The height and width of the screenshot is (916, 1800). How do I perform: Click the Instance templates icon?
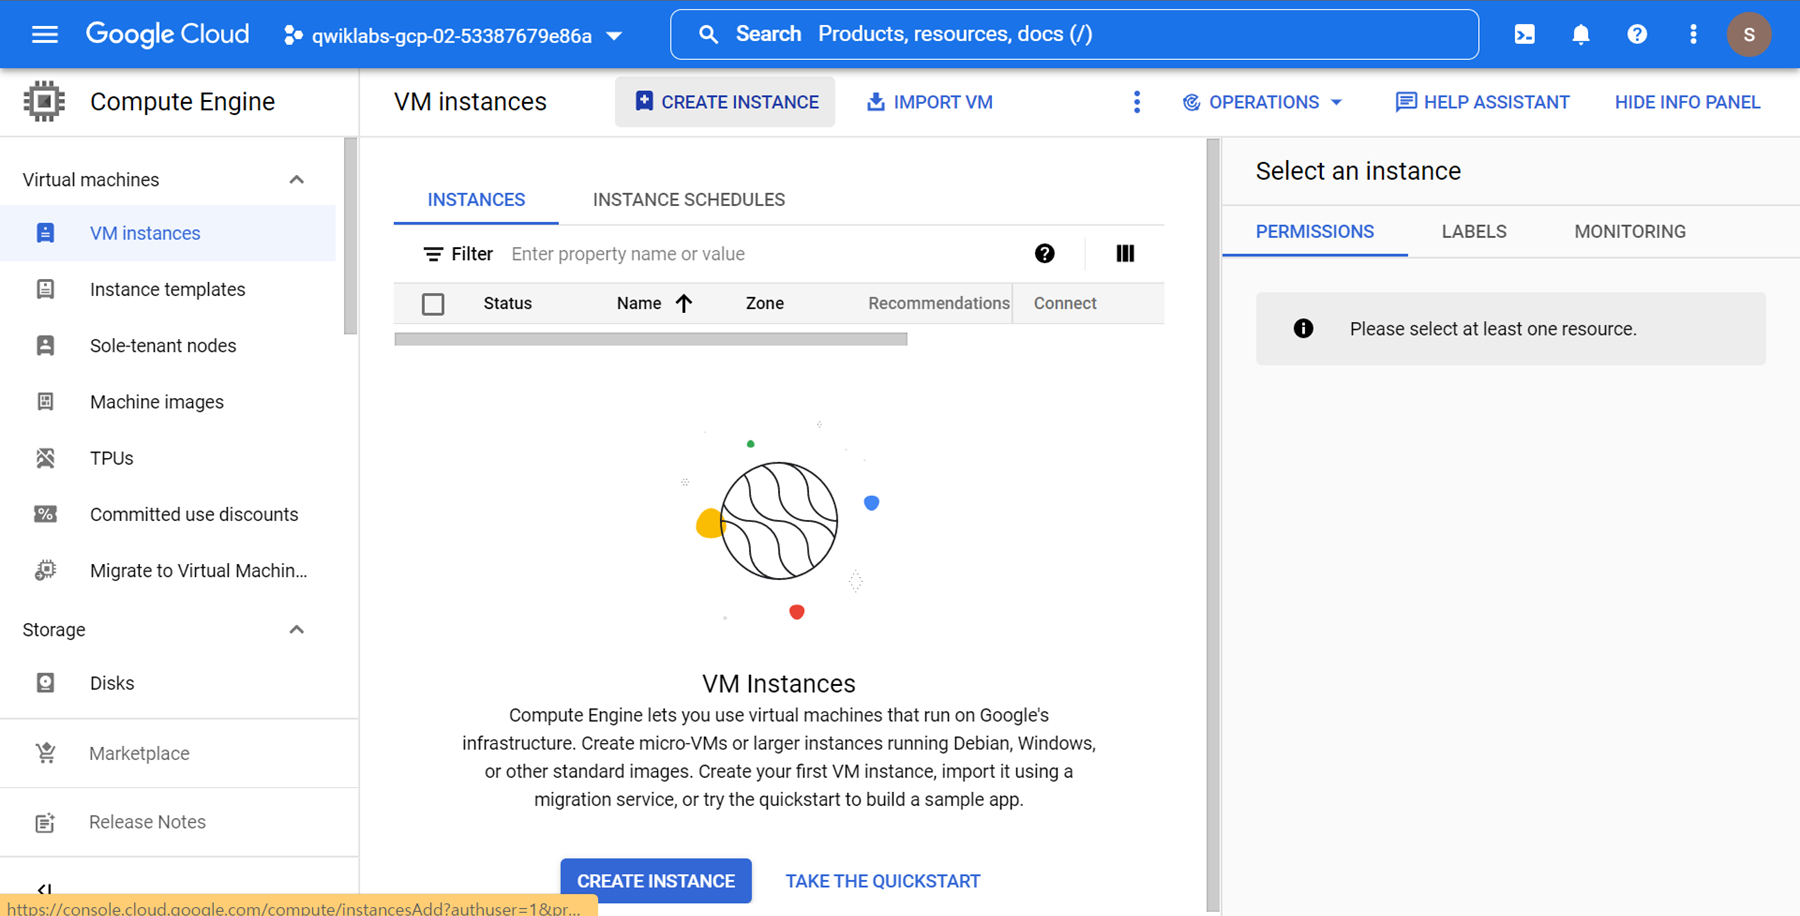pos(45,289)
